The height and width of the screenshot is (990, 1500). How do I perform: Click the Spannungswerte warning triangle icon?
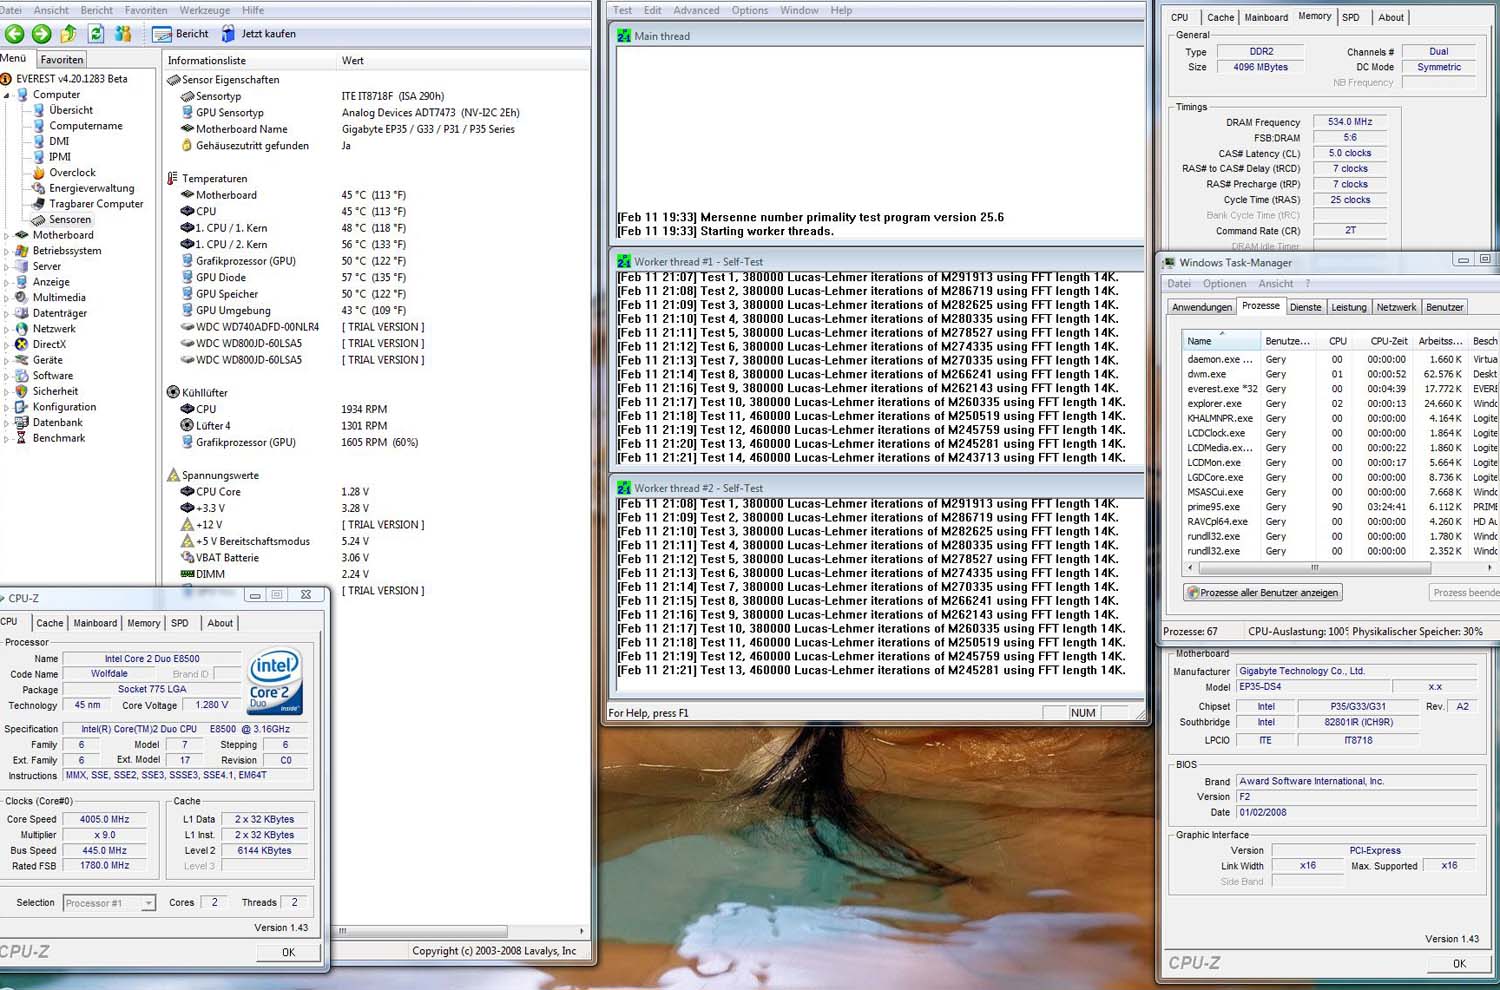click(x=172, y=475)
